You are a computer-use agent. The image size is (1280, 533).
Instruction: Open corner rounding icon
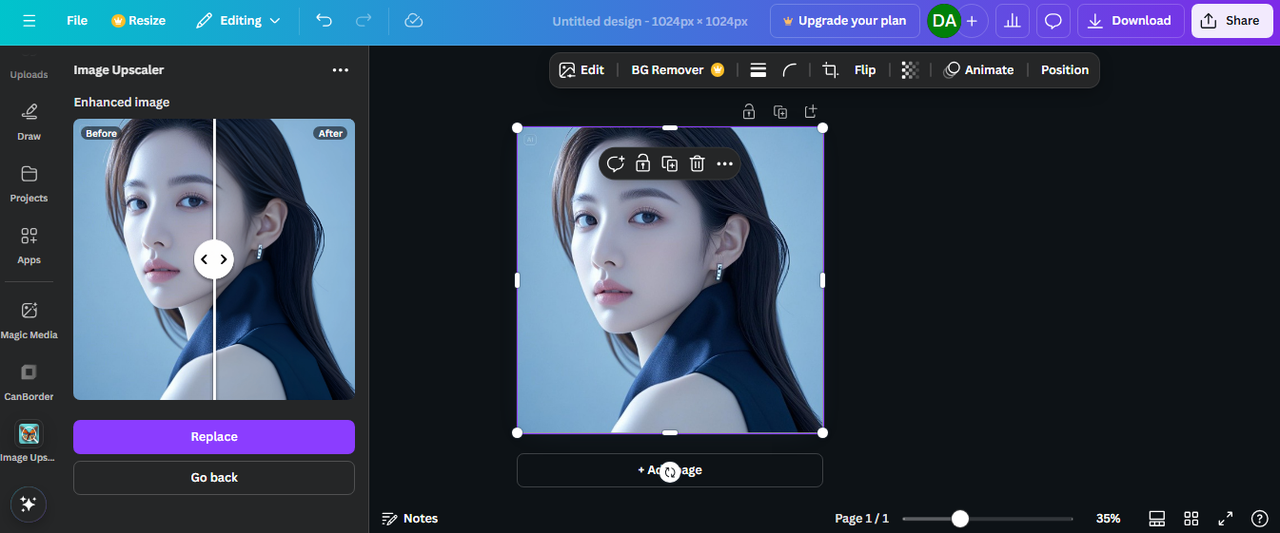pyautogui.click(x=790, y=70)
